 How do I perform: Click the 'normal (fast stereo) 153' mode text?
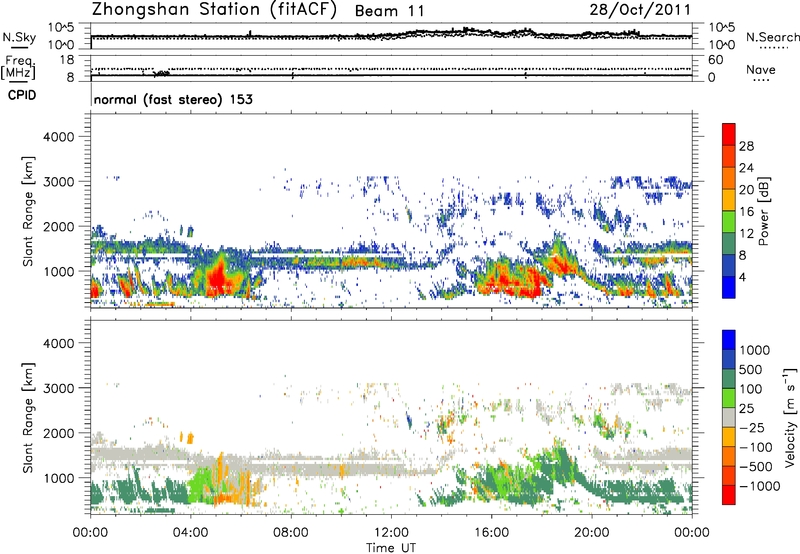point(173,99)
